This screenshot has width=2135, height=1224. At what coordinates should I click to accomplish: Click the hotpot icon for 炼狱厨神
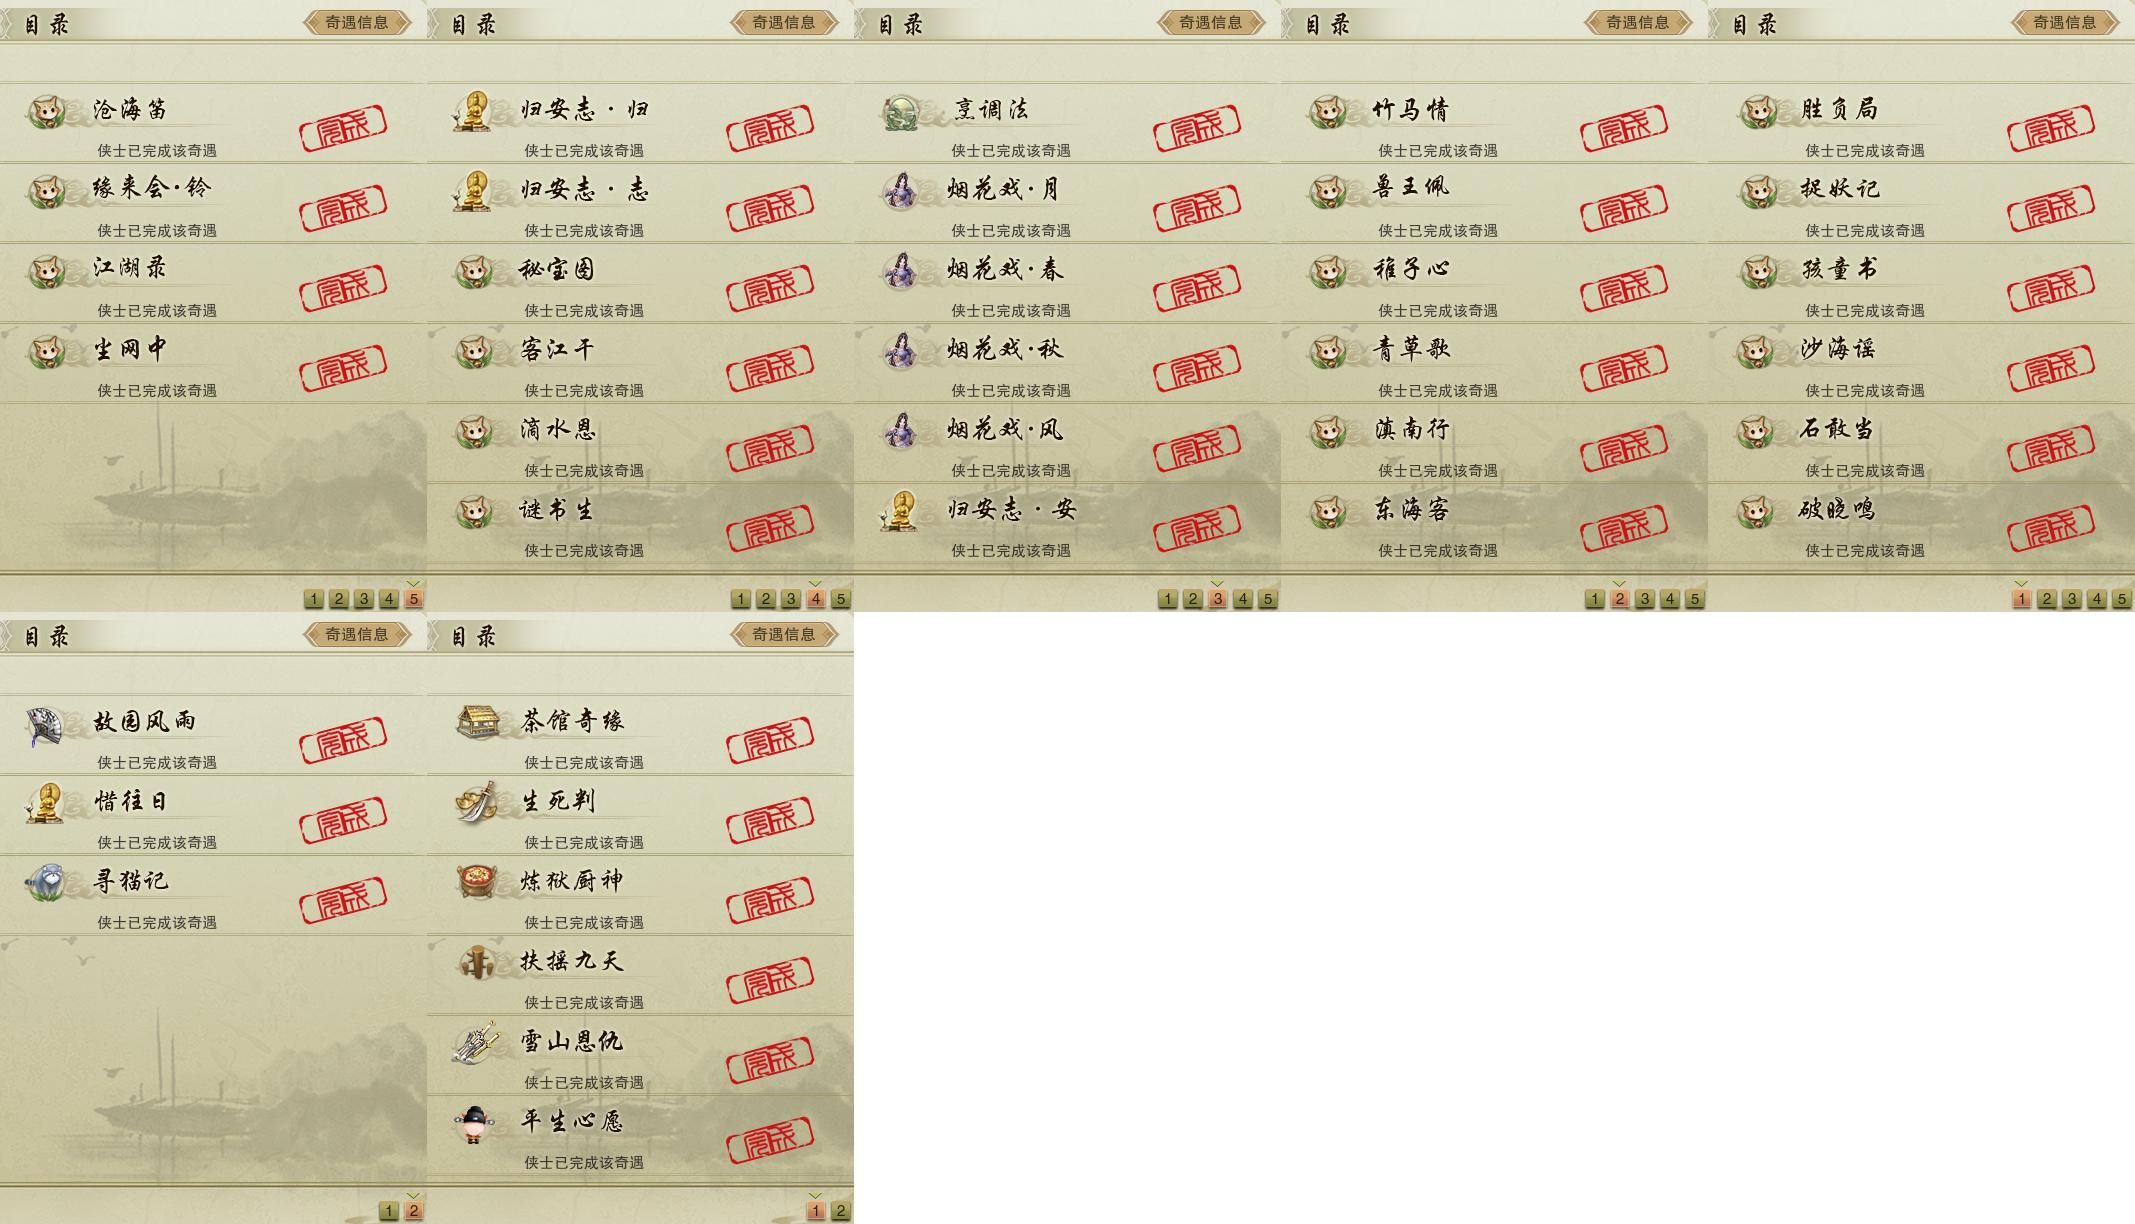[477, 882]
